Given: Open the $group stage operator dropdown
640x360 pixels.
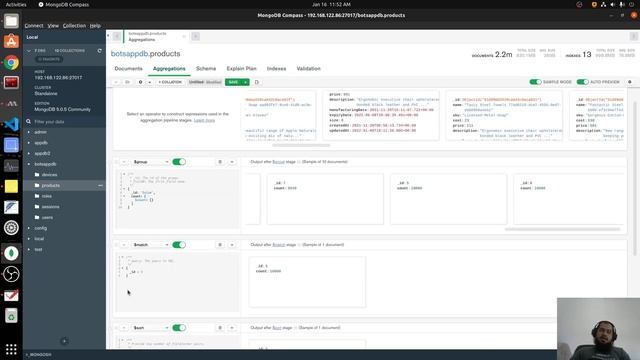Looking at the screenshot, I should tap(150, 162).
